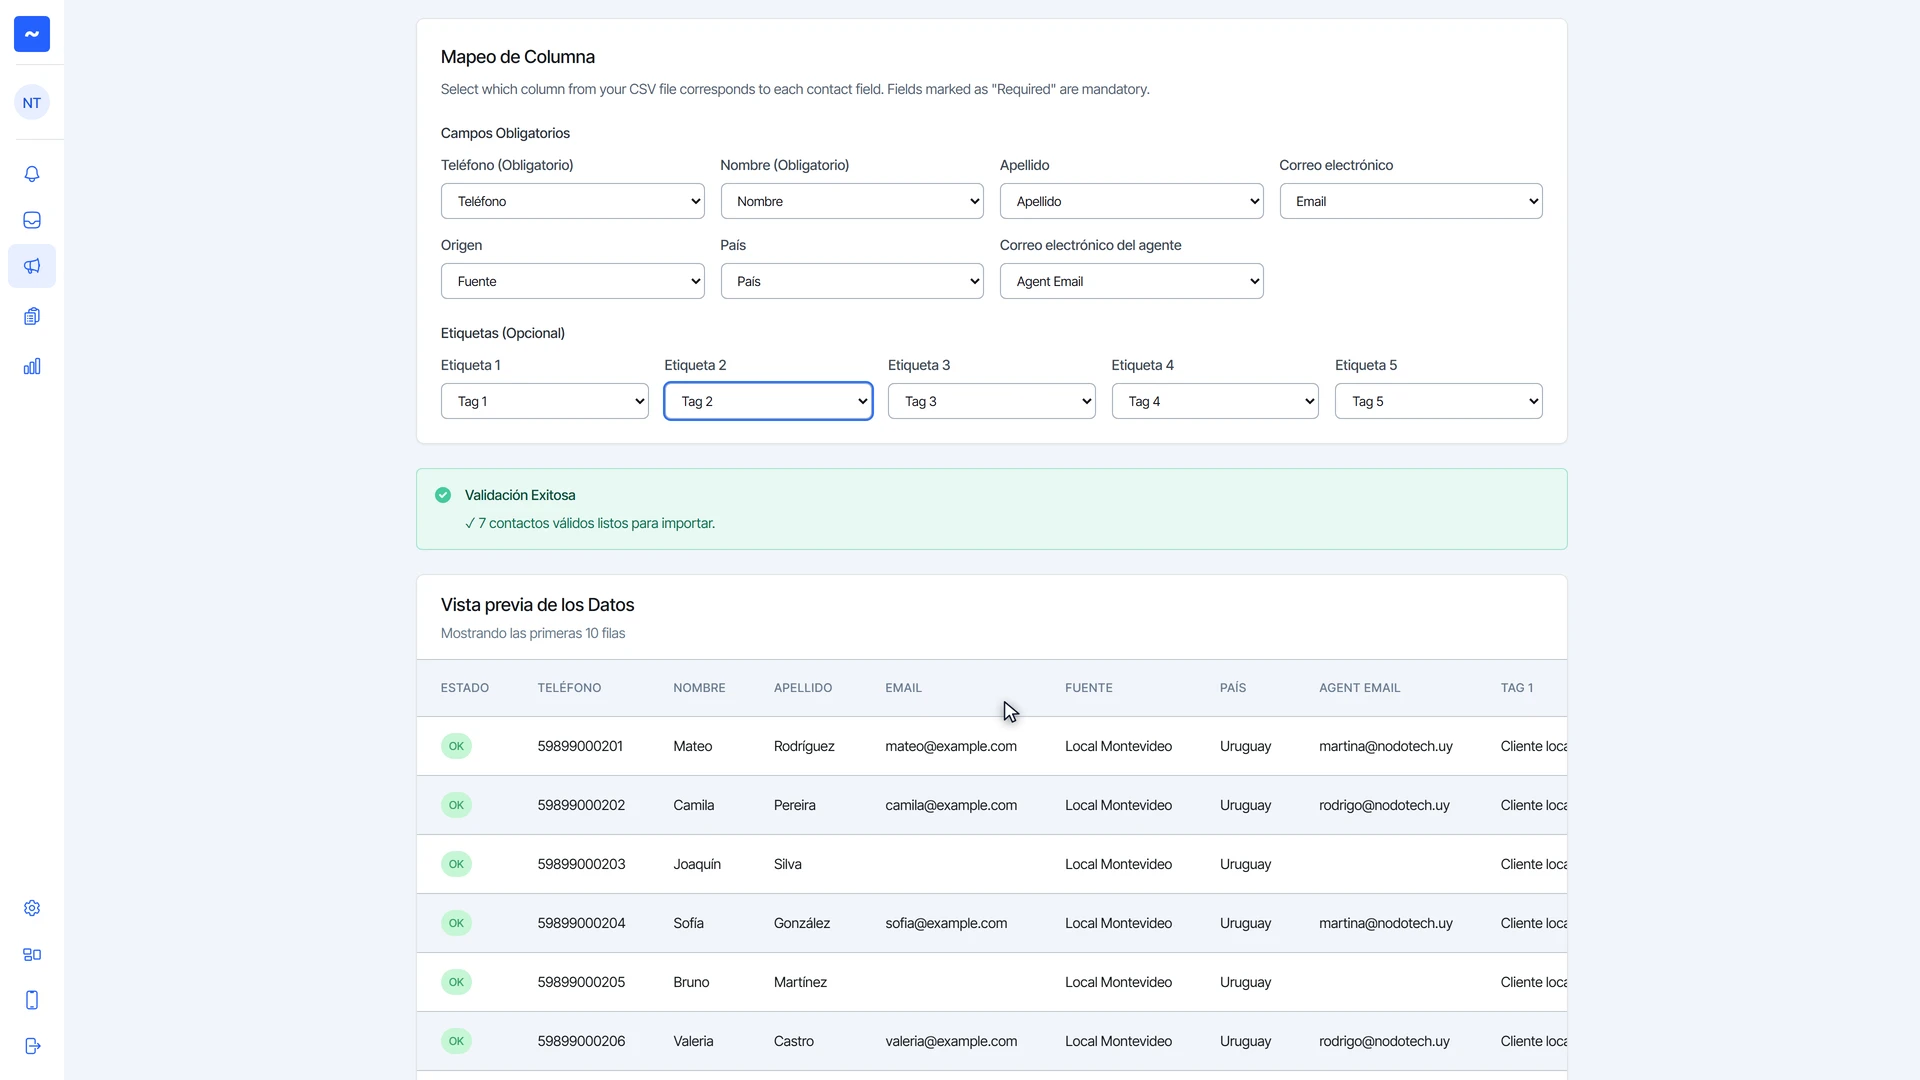This screenshot has width=1920, height=1080.
Task: Open the Correo electrónico dropdown
Action: (1411, 201)
